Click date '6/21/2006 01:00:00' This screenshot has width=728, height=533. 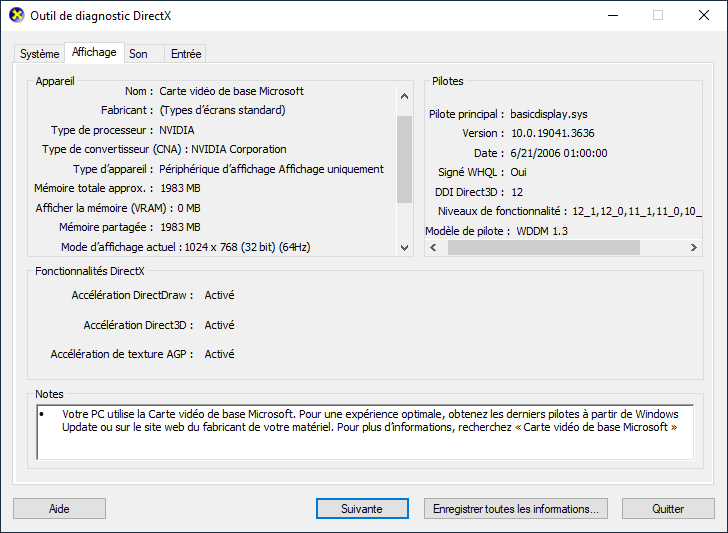click(559, 153)
